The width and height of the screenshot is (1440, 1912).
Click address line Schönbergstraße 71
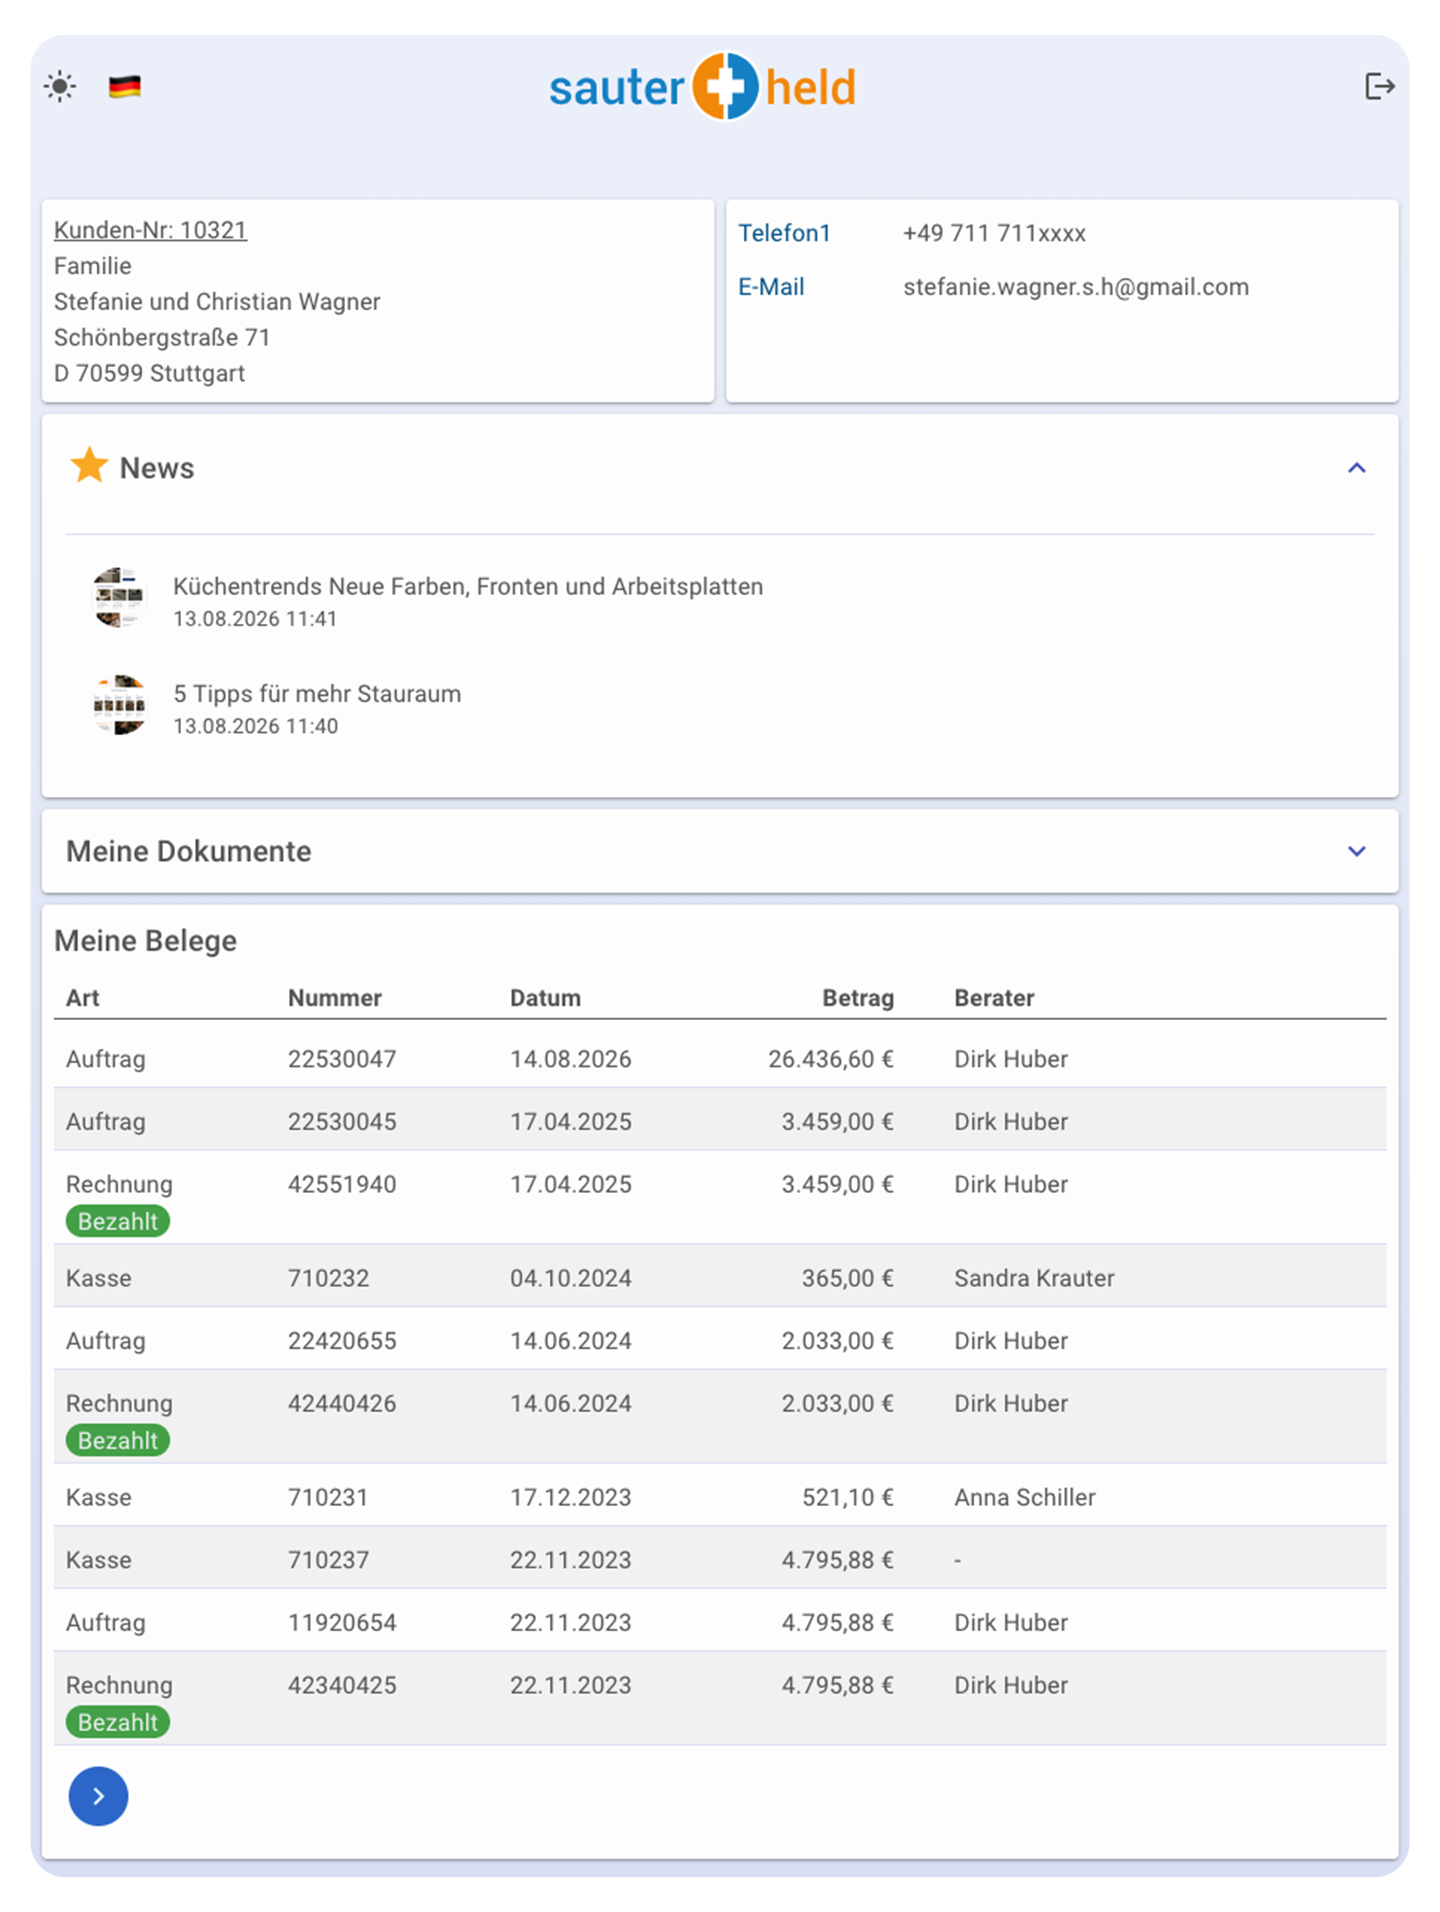162,337
